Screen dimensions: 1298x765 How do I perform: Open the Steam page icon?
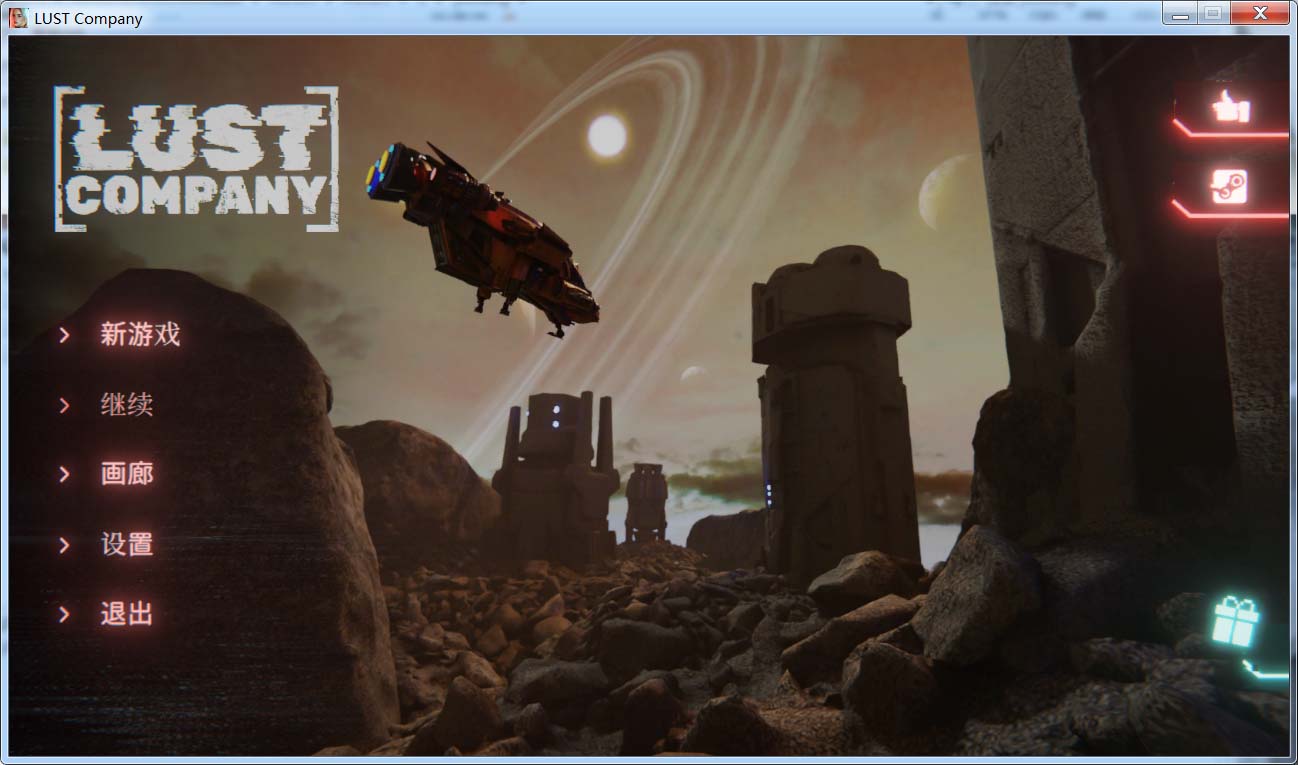(x=1229, y=187)
